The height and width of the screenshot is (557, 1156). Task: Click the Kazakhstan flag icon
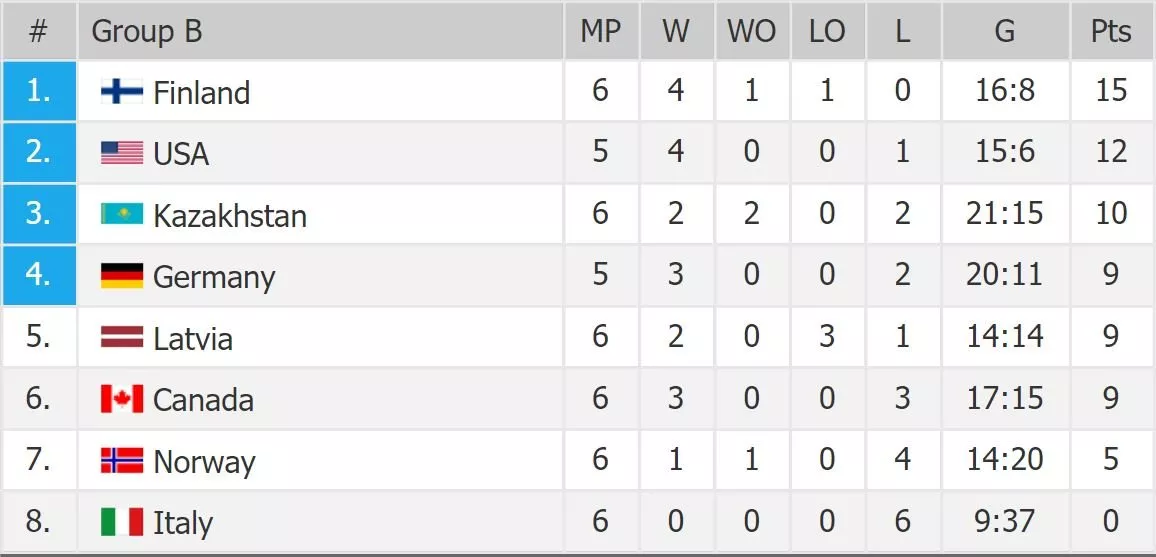pos(122,215)
